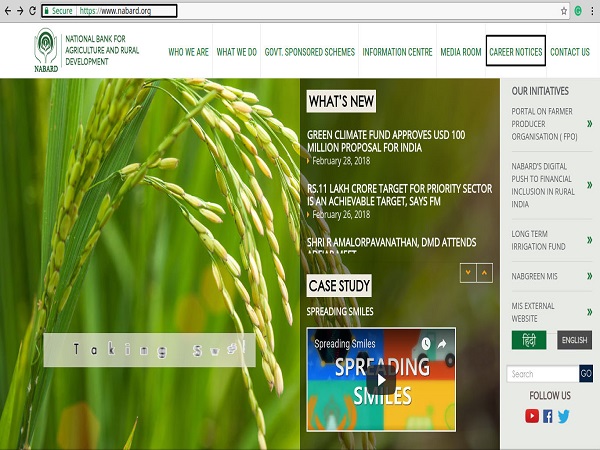Open NABARD's Facebook page icon
Image resolution: width=600 pixels, height=450 pixels.
coord(548,416)
